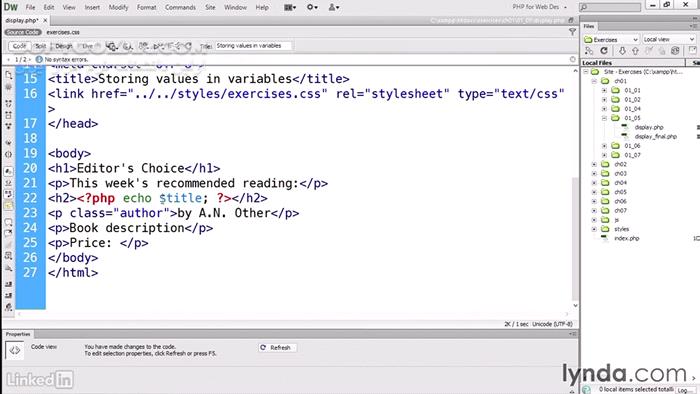The height and width of the screenshot is (394, 700).
Task: Click the Apply Comment icon in coding toolbar
Action: pyautogui.click(x=8, y=221)
